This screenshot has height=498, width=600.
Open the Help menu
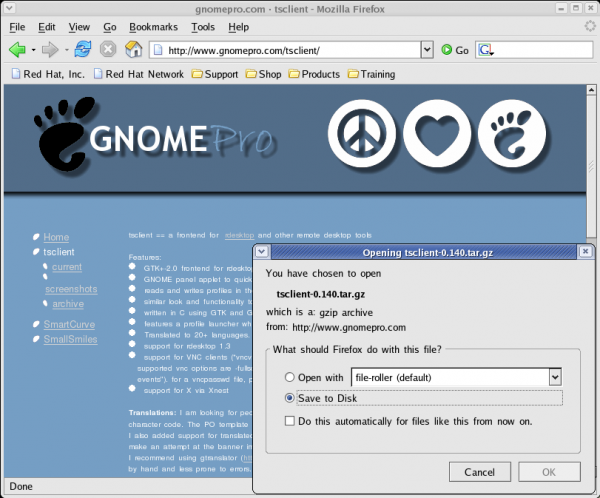coord(239,27)
